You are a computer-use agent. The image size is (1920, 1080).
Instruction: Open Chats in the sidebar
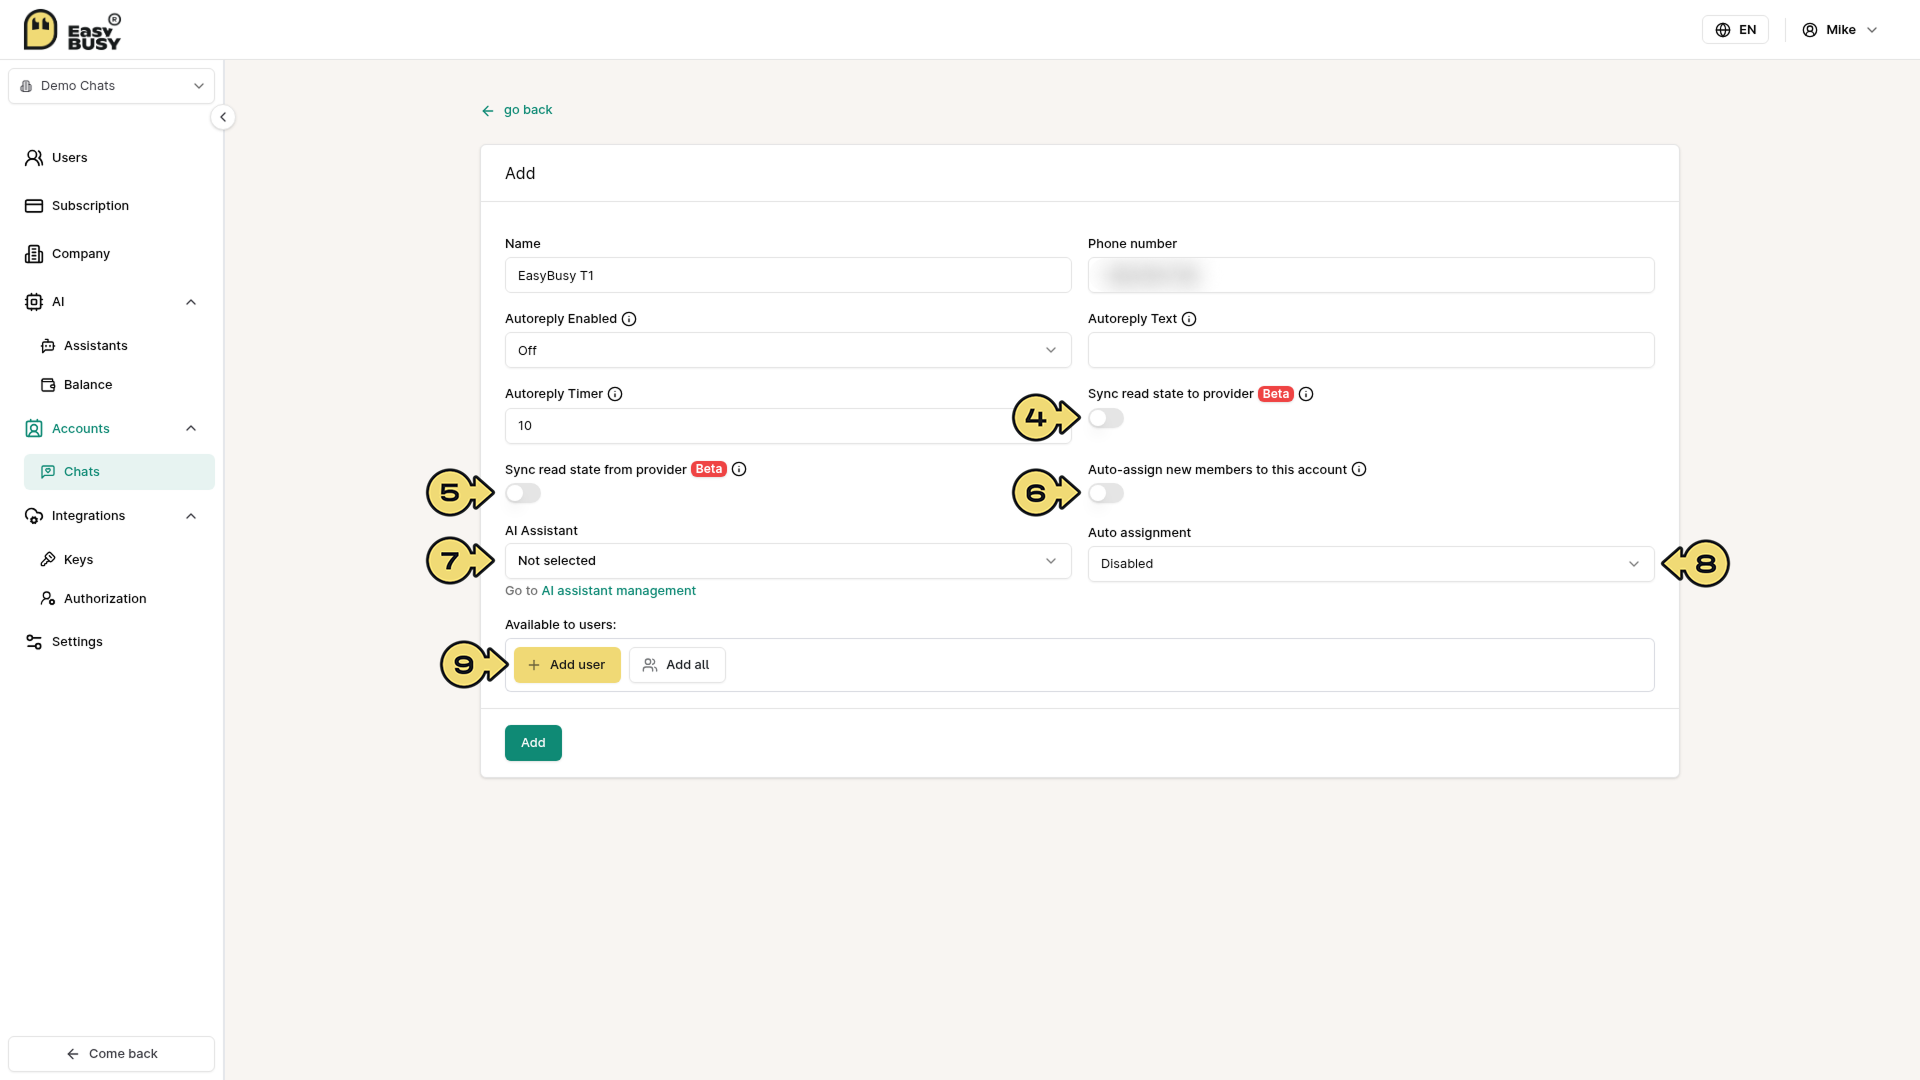[x=119, y=472]
